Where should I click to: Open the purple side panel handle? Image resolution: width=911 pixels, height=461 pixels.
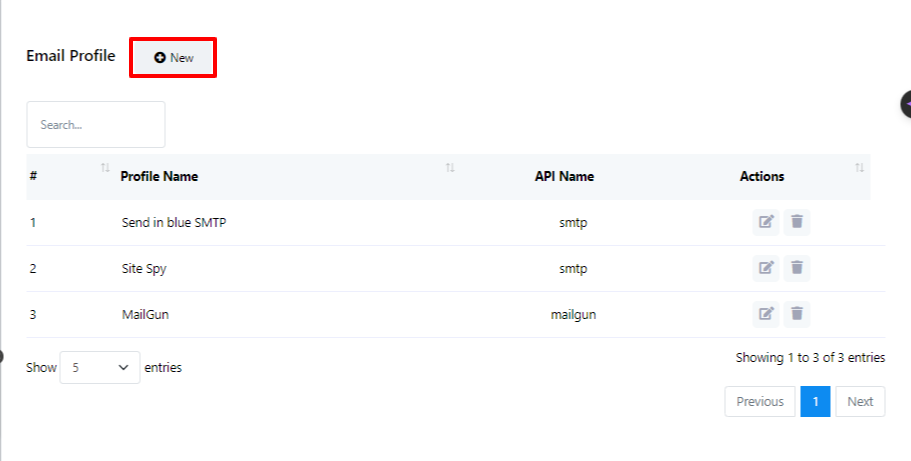pos(906,103)
